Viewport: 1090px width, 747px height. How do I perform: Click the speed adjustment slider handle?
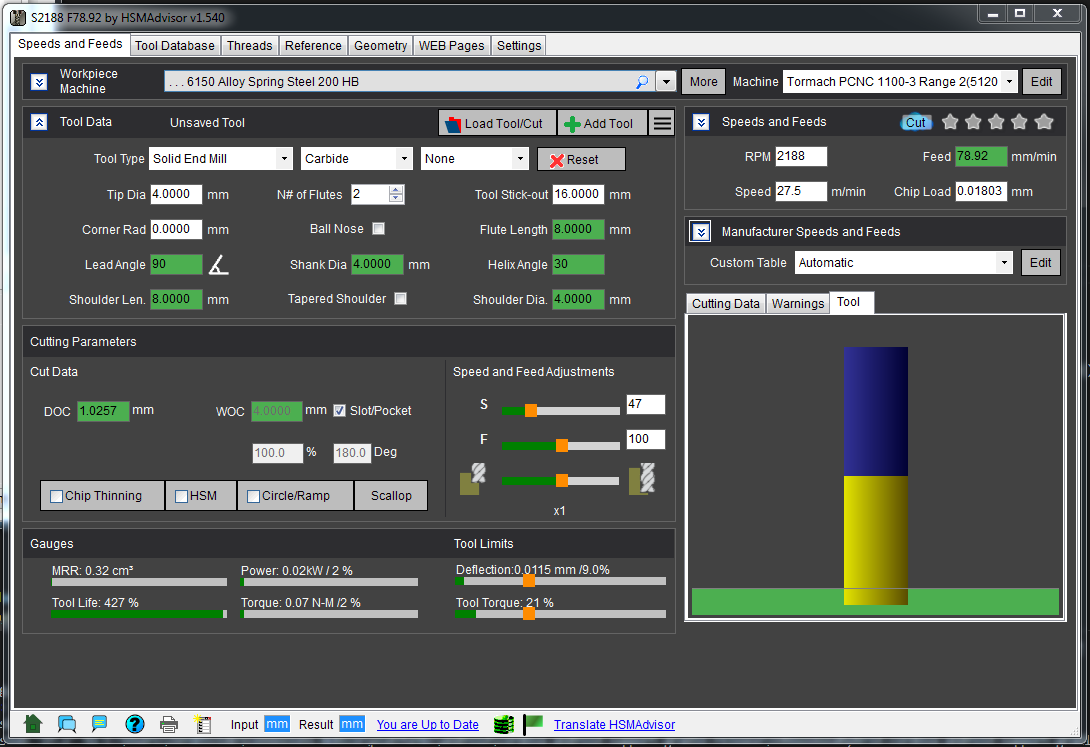530,410
